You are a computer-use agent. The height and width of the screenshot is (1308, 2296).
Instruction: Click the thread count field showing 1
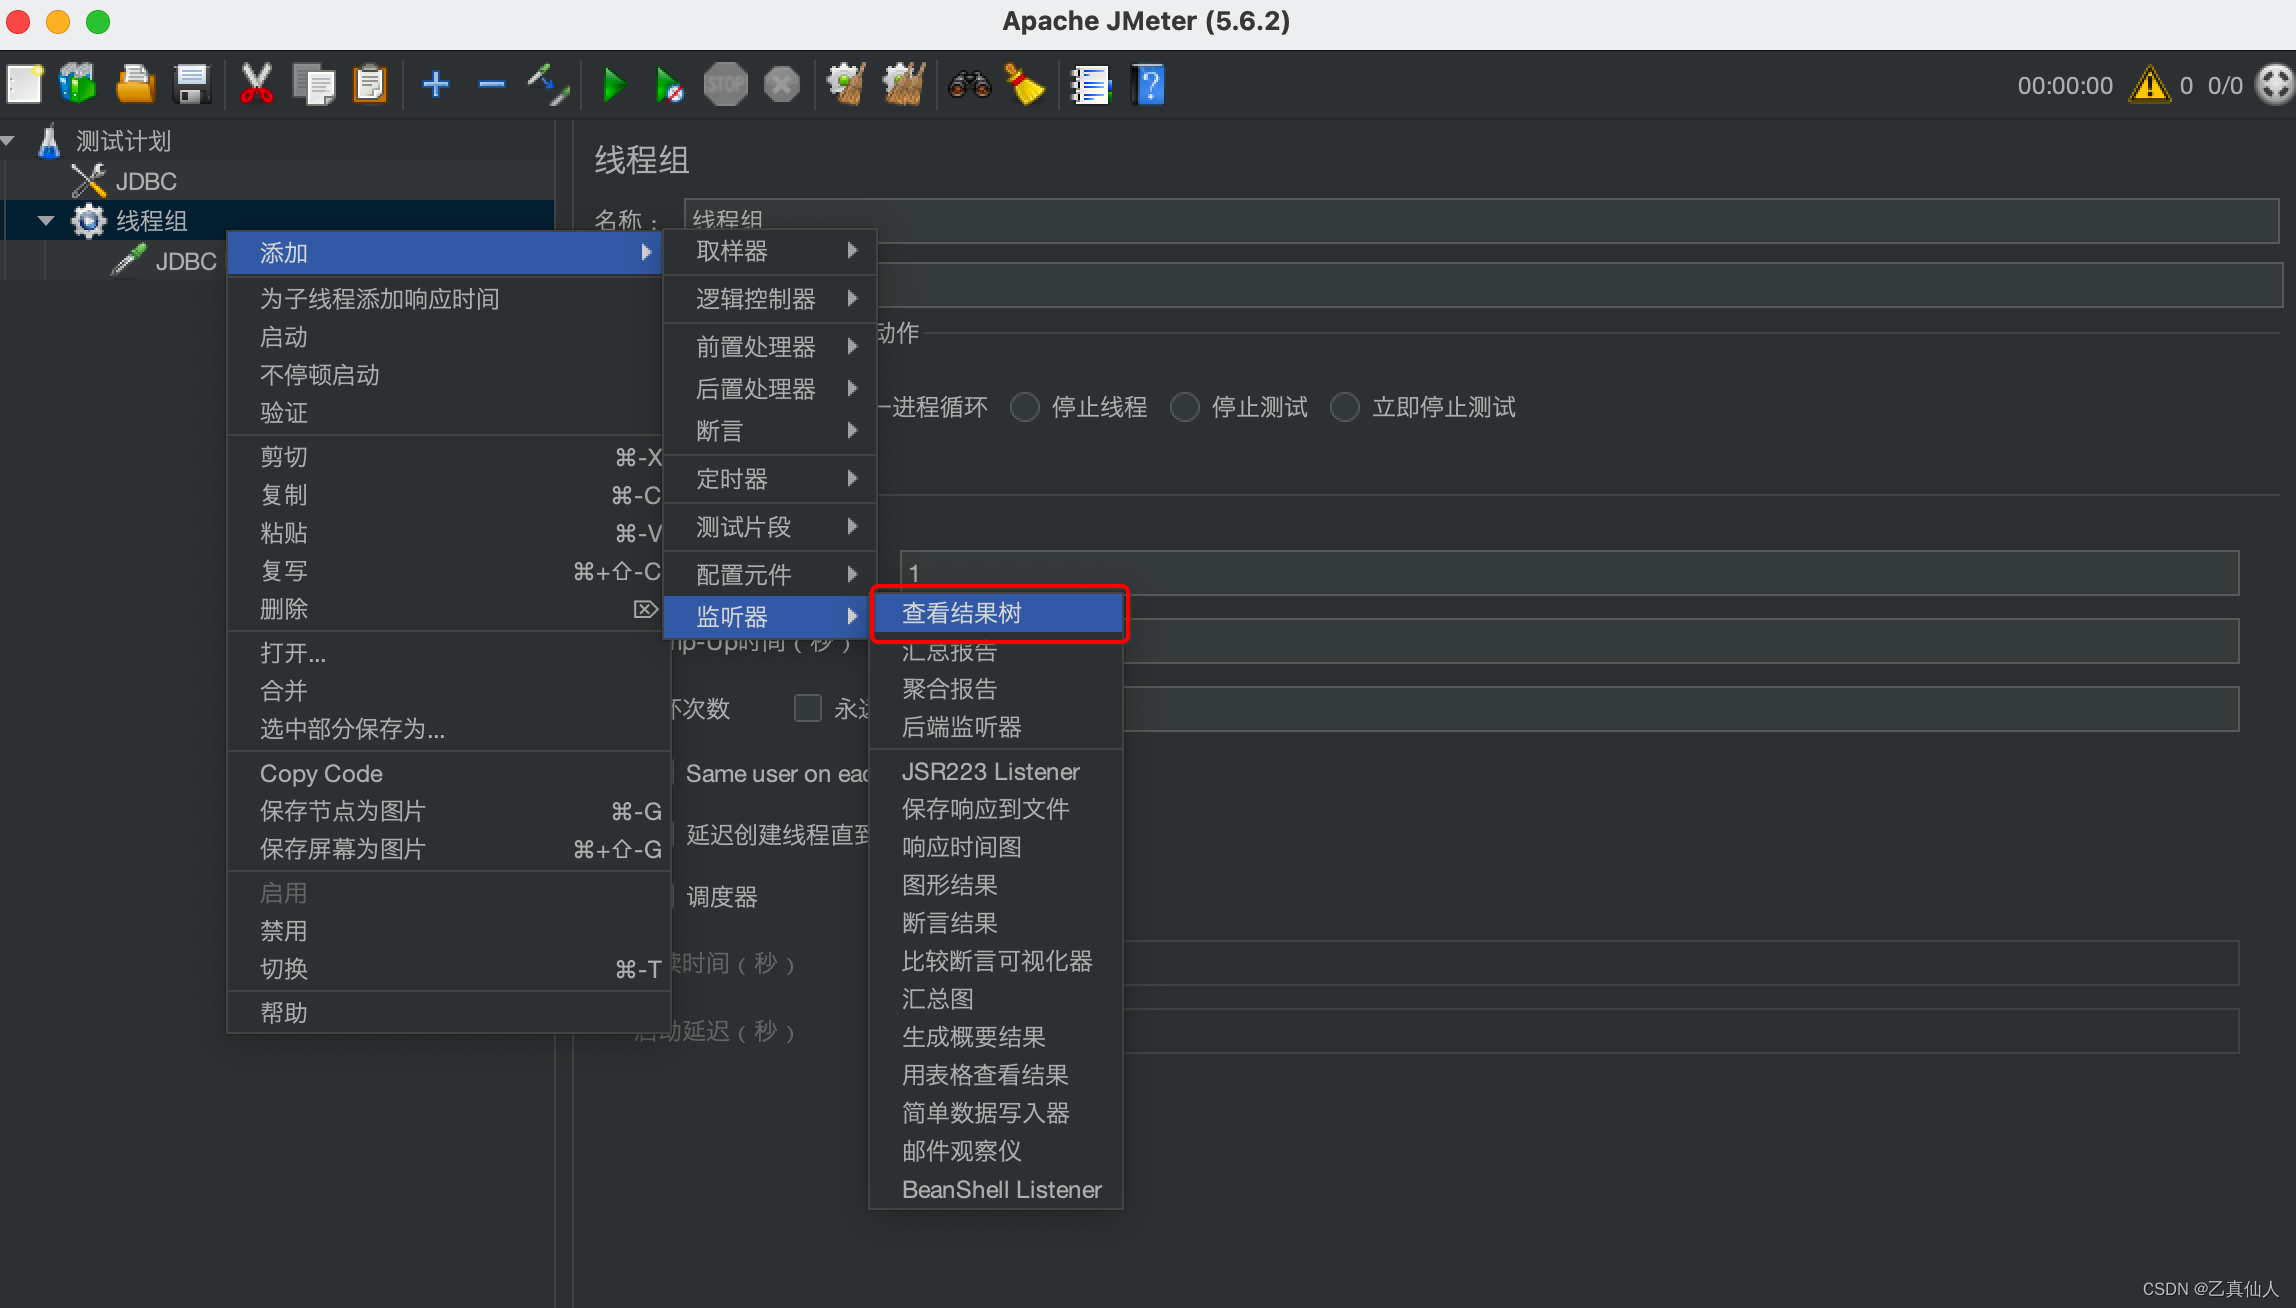point(1569,573)
